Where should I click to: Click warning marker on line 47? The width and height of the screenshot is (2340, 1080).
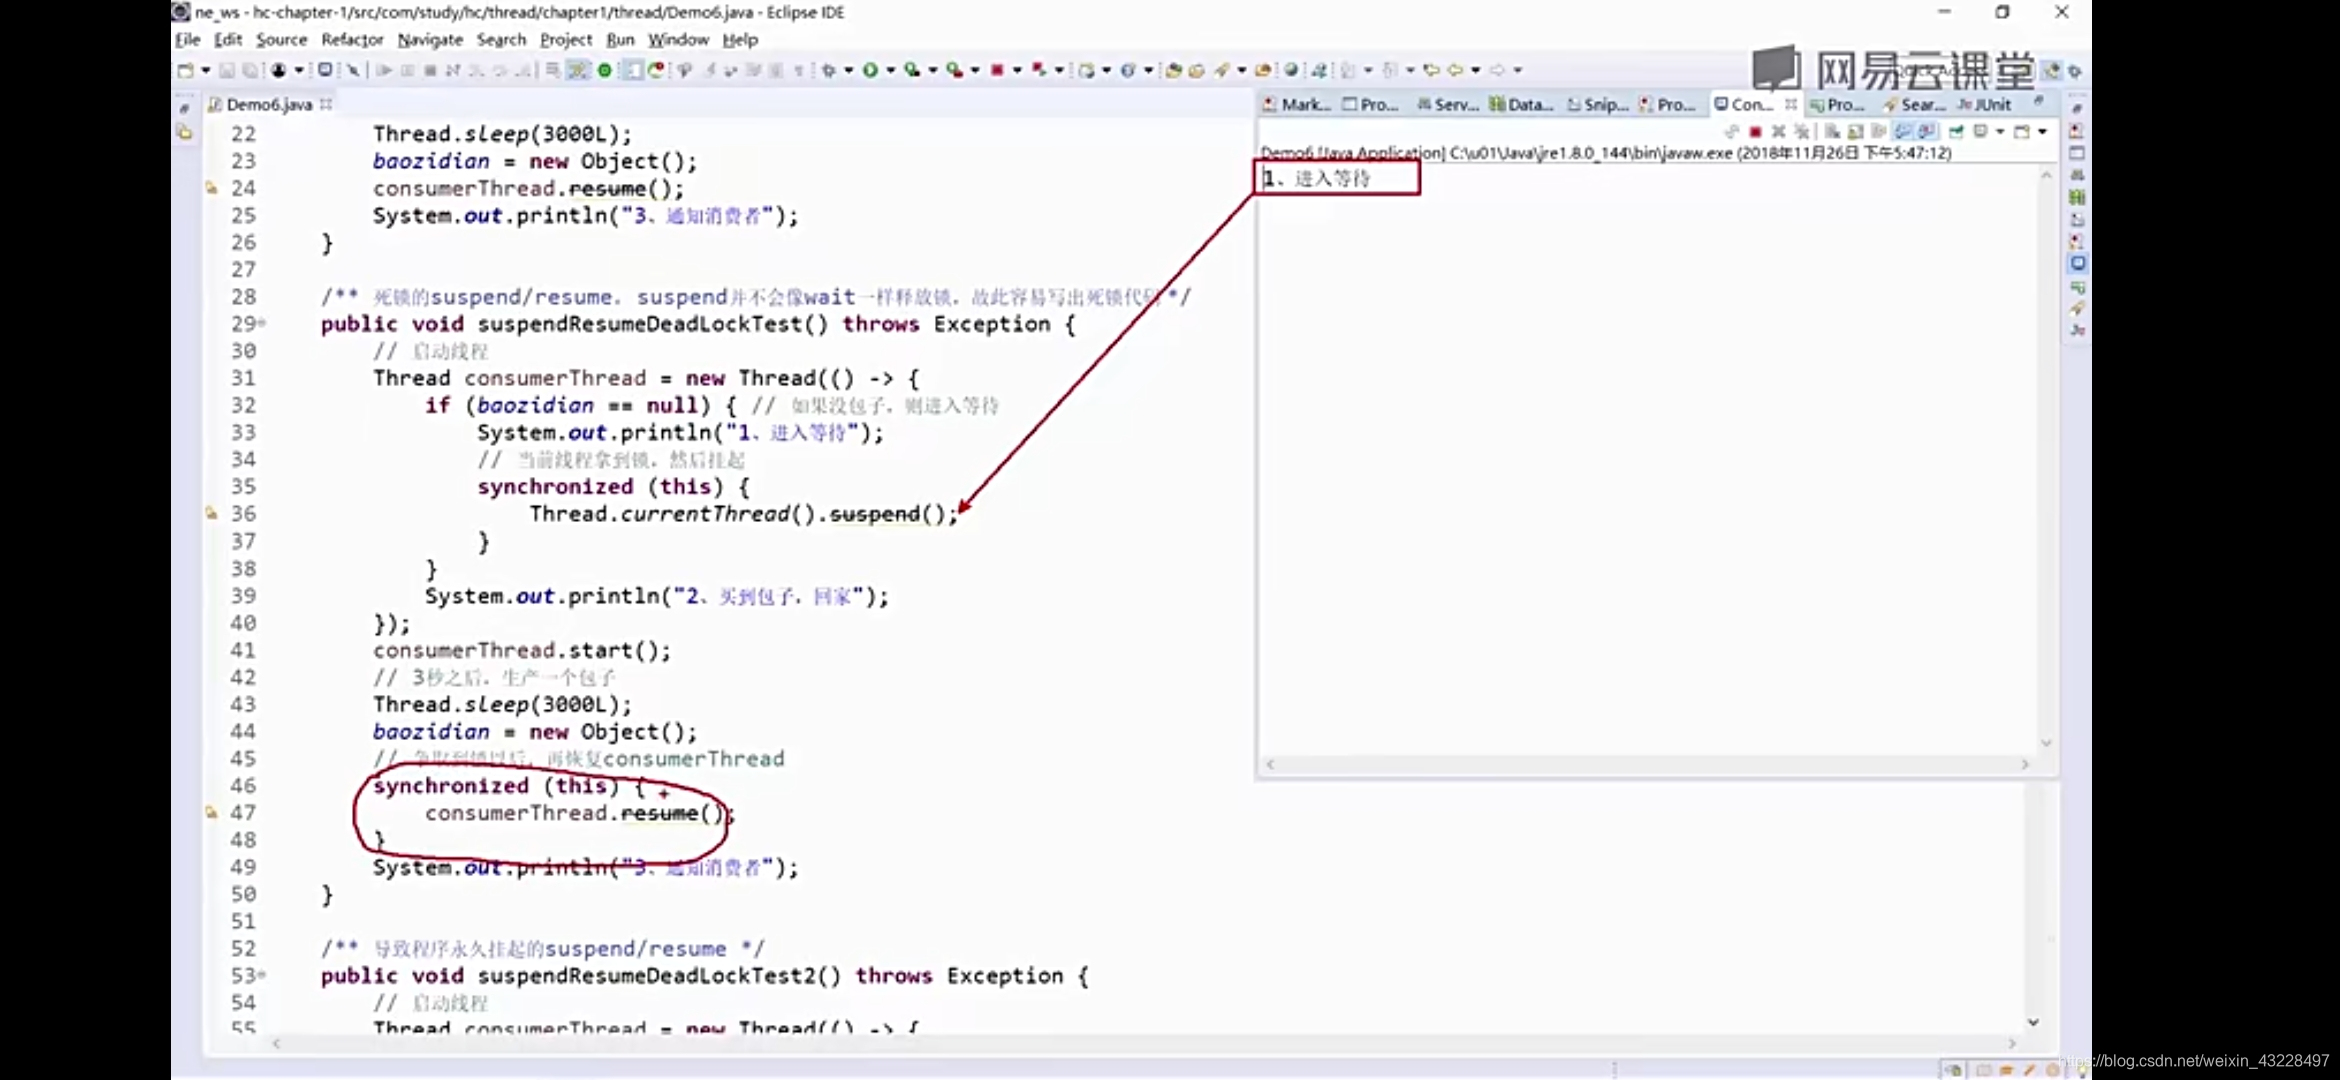[x=211, y=812]
